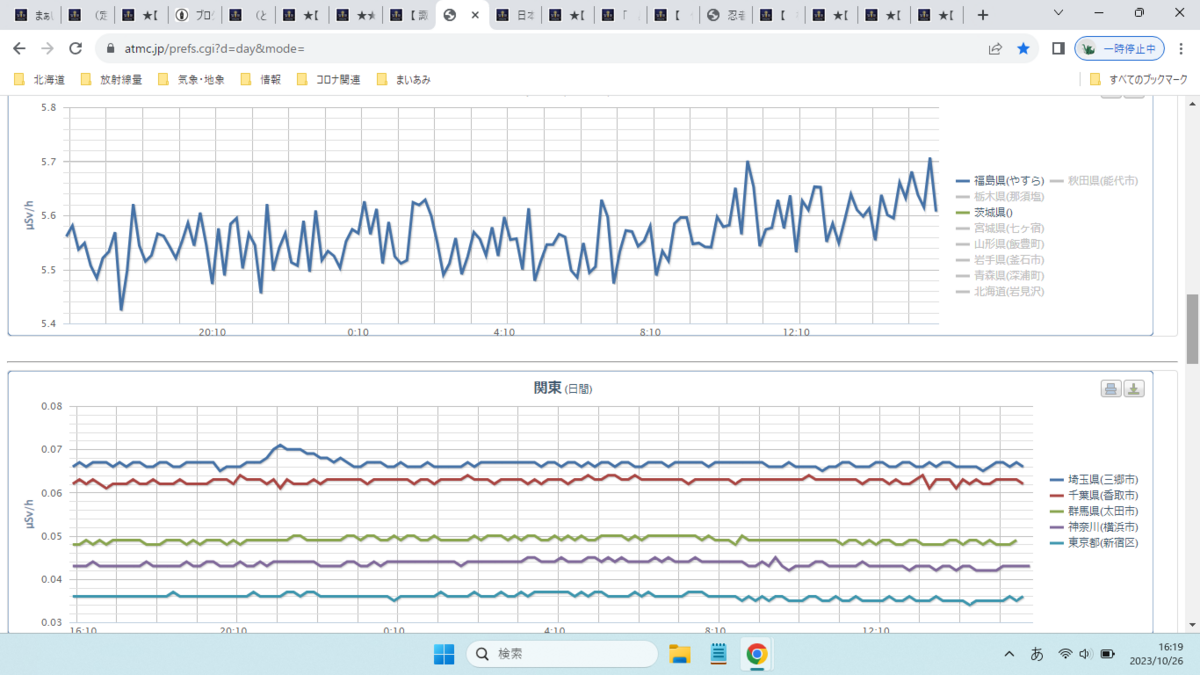This screenshot has height=675, width=1200.
Task: Toggle 秋田県(能代市) series in legend
Action: tap(1093, 181)
